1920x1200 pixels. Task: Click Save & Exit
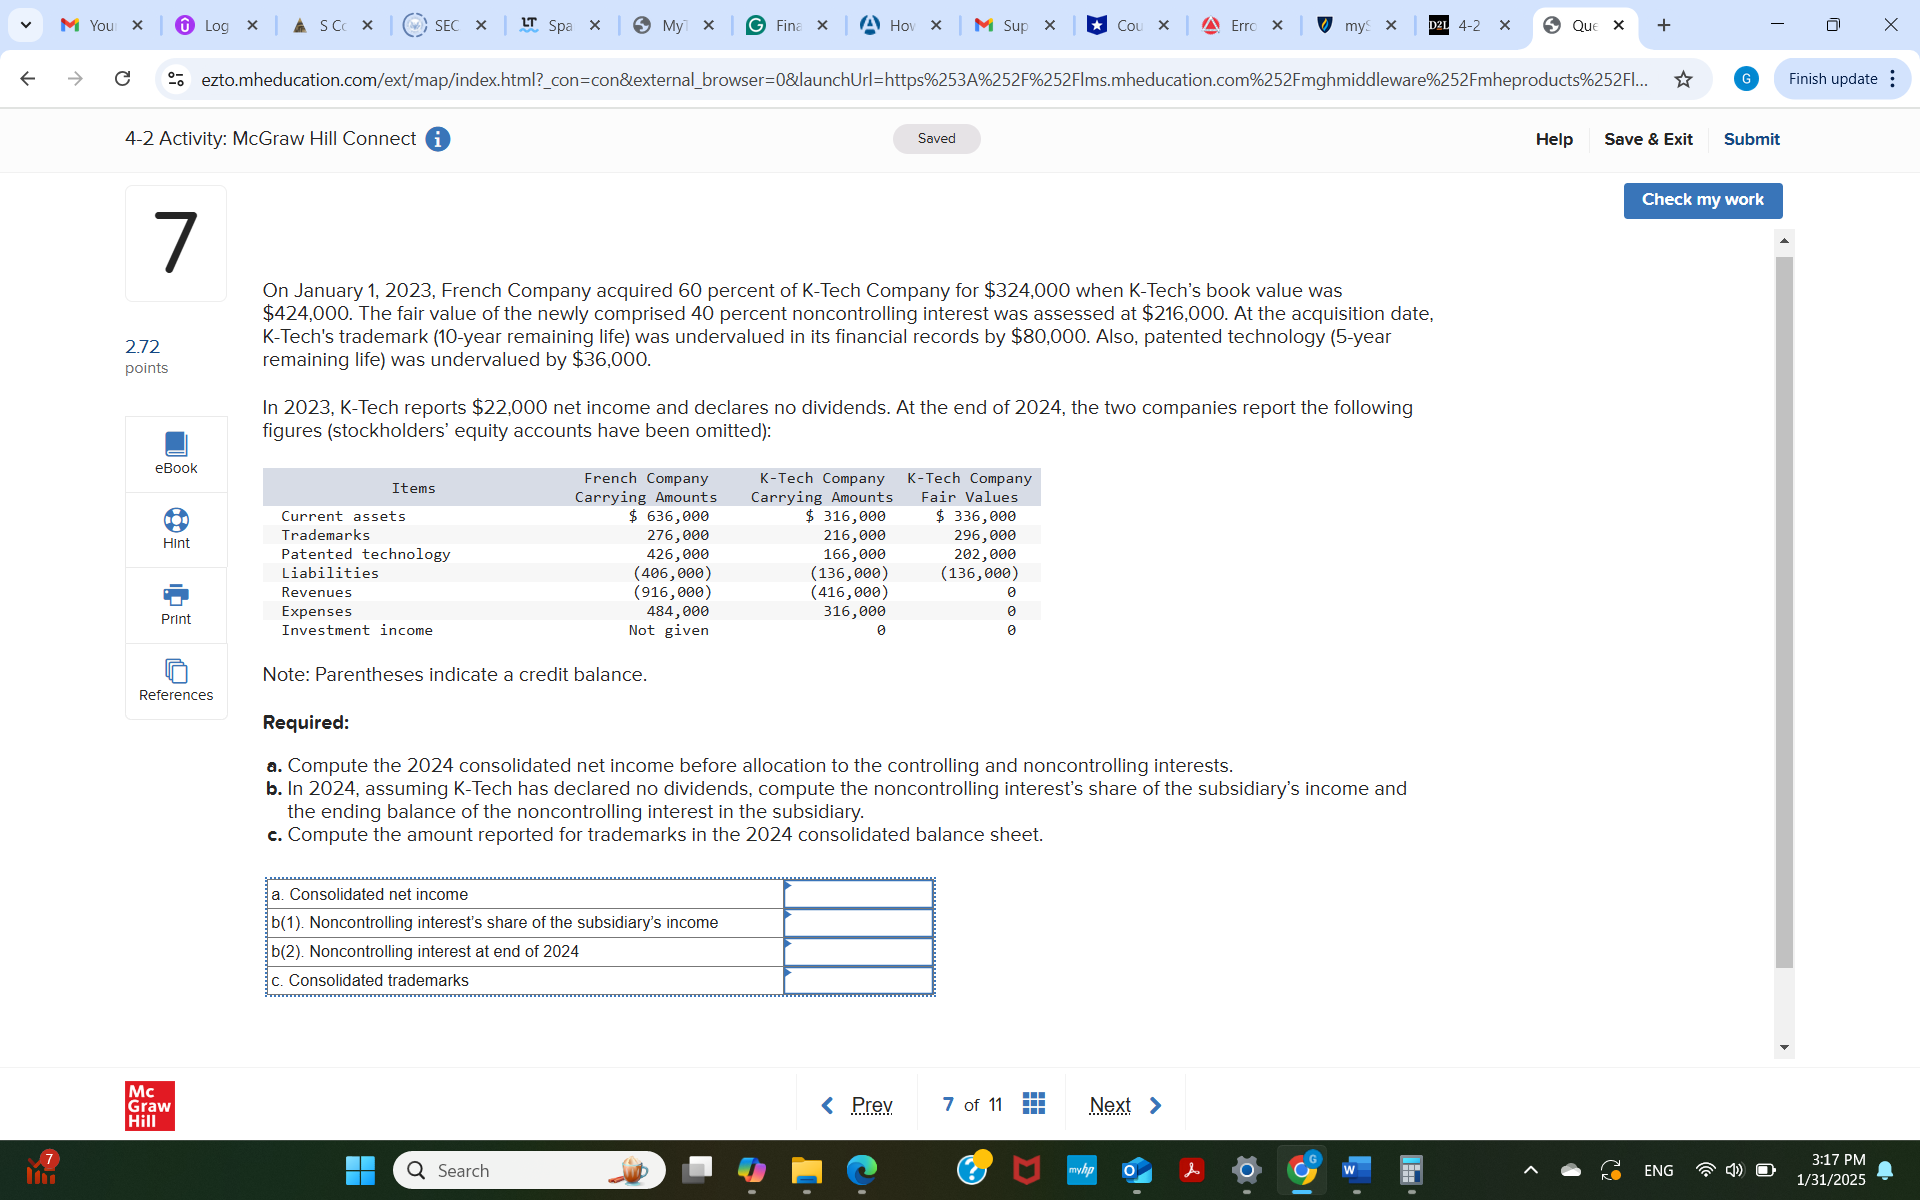pos(1648,139)
